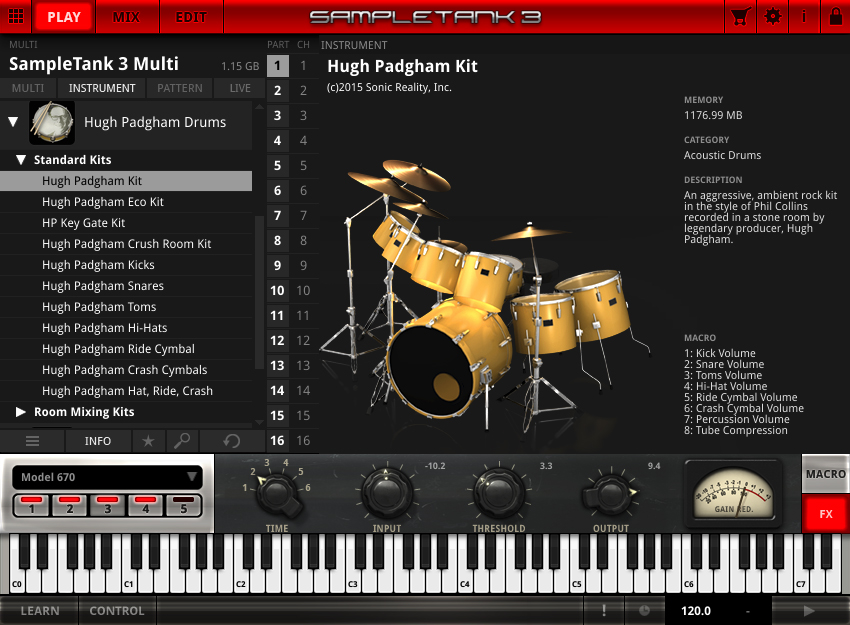Viewport: 850px width, 625px height.
Task: Select part 9
Action: [278, 266]
